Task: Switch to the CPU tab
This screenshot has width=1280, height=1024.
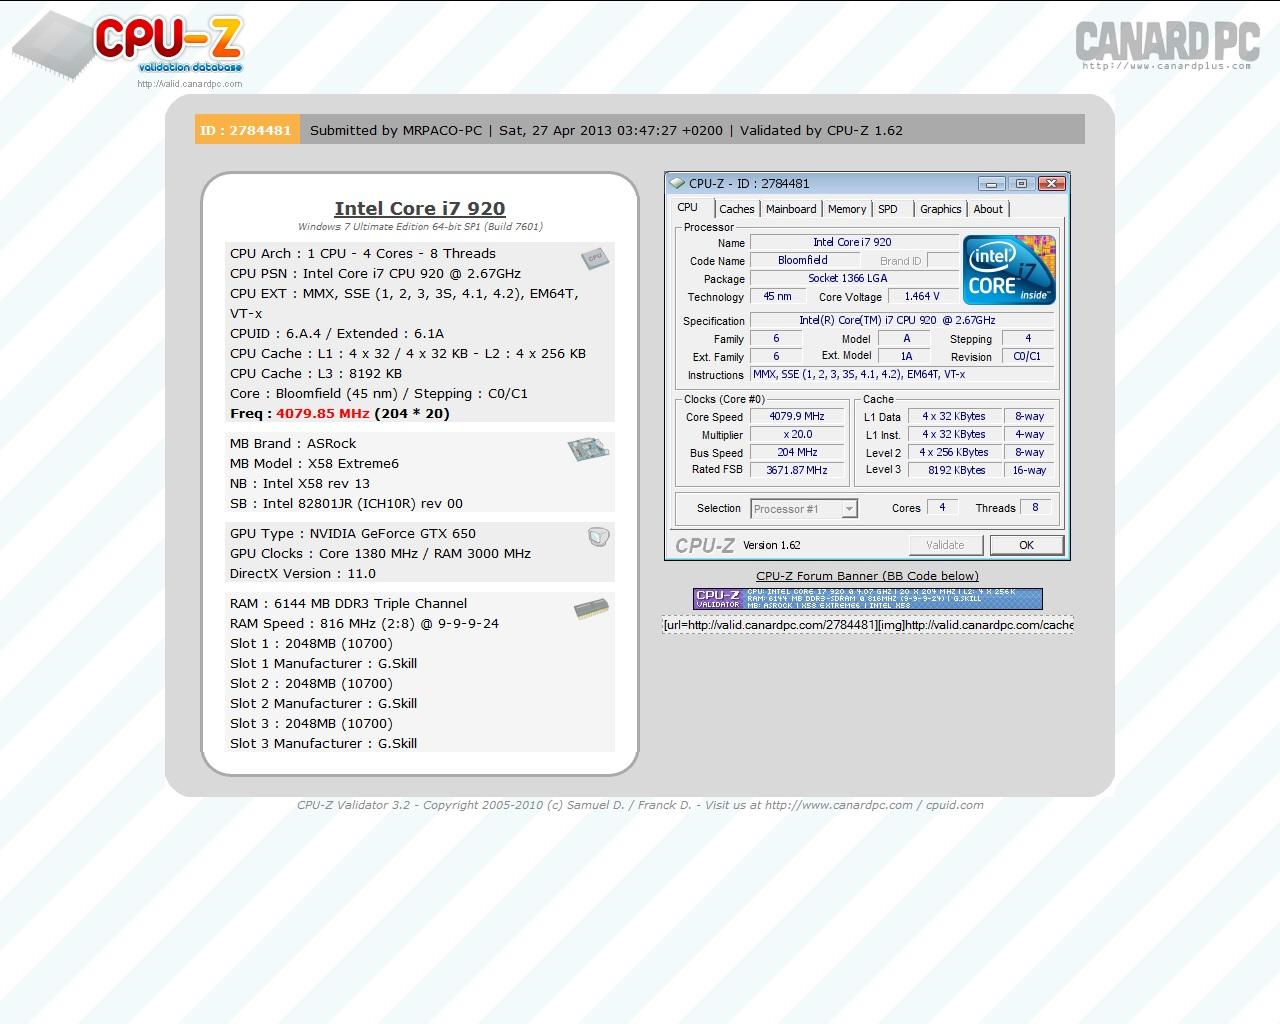Action: (x=688, y=208)
